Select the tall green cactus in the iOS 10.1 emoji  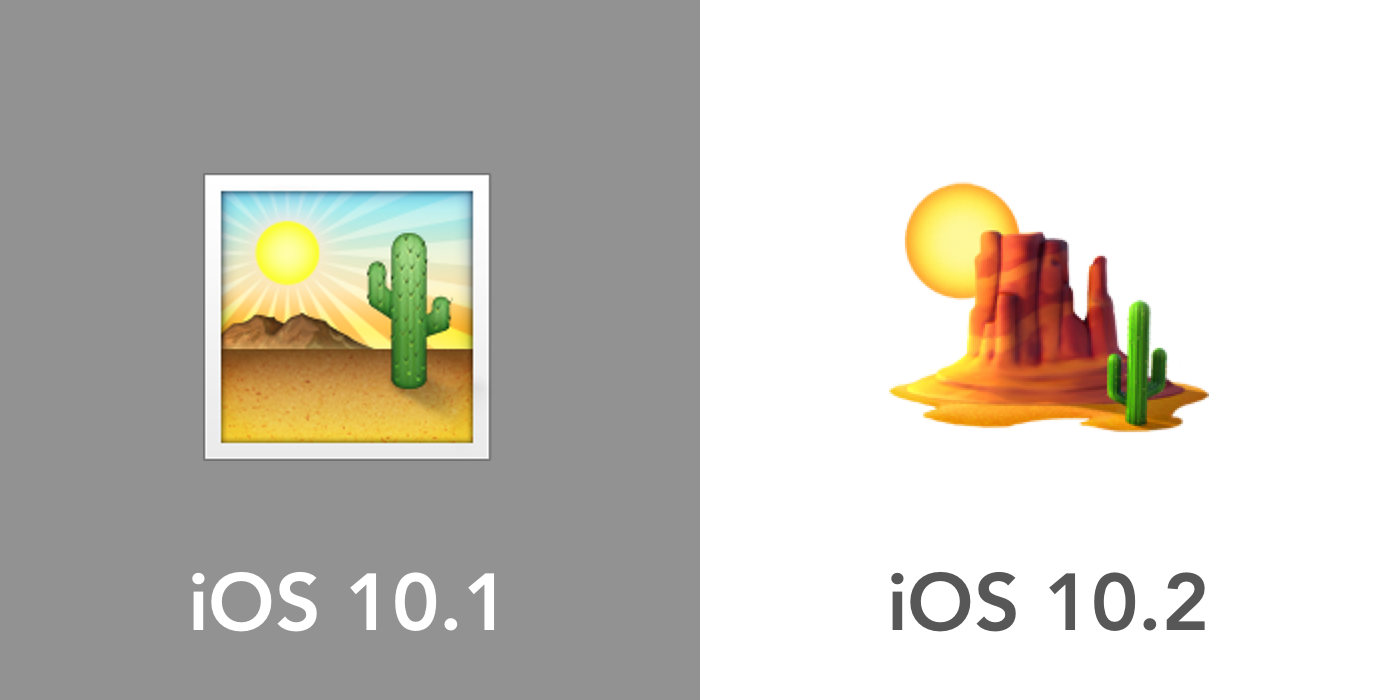pos(406,310)
